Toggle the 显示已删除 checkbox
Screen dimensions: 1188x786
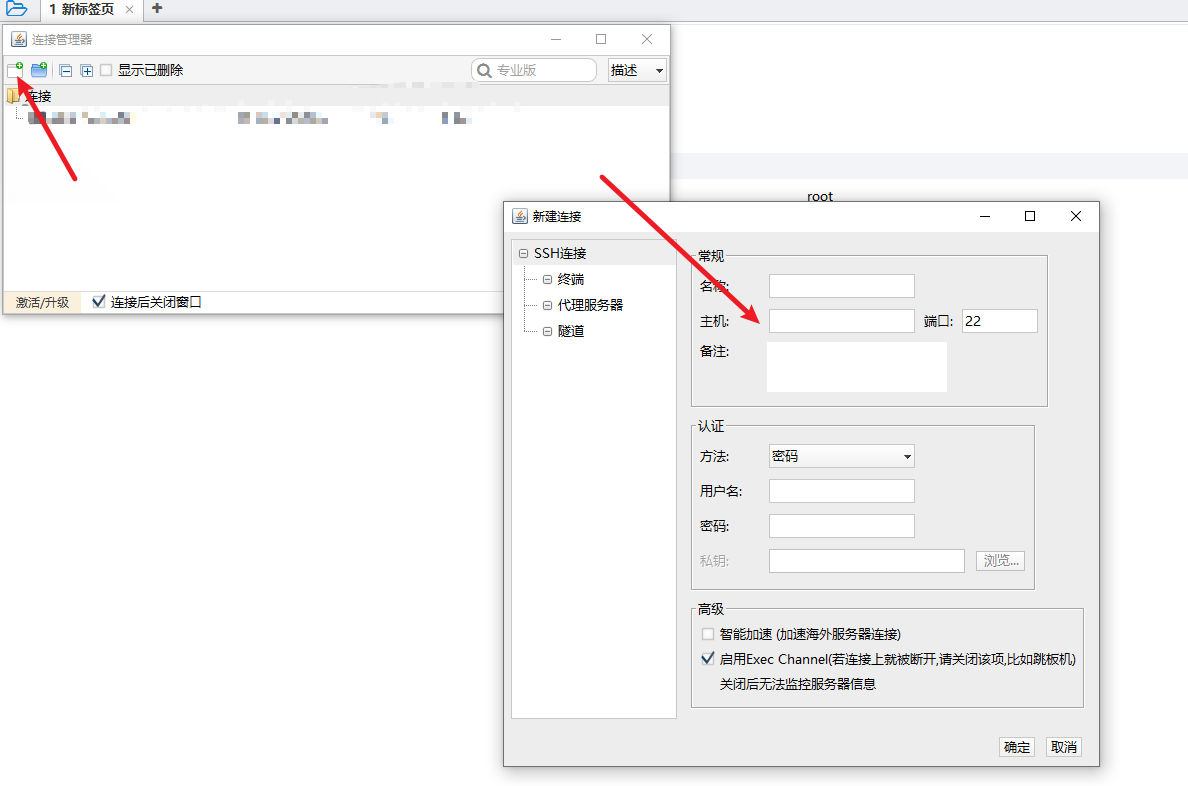(106, 70)
